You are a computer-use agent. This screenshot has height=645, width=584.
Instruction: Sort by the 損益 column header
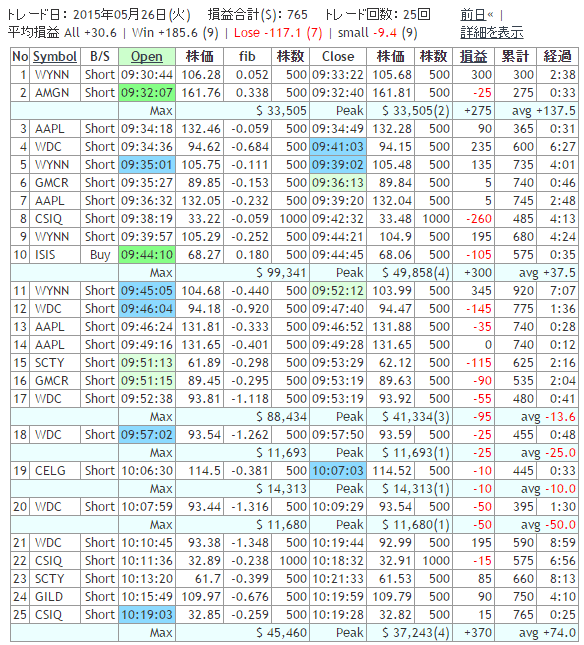473,56
